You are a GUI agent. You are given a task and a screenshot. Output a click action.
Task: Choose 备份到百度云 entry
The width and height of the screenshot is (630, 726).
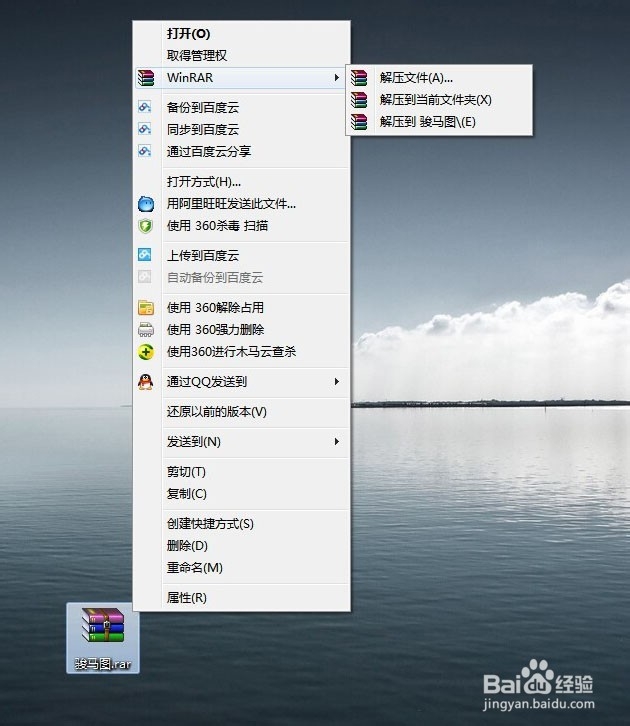click(x=241, y=107)
